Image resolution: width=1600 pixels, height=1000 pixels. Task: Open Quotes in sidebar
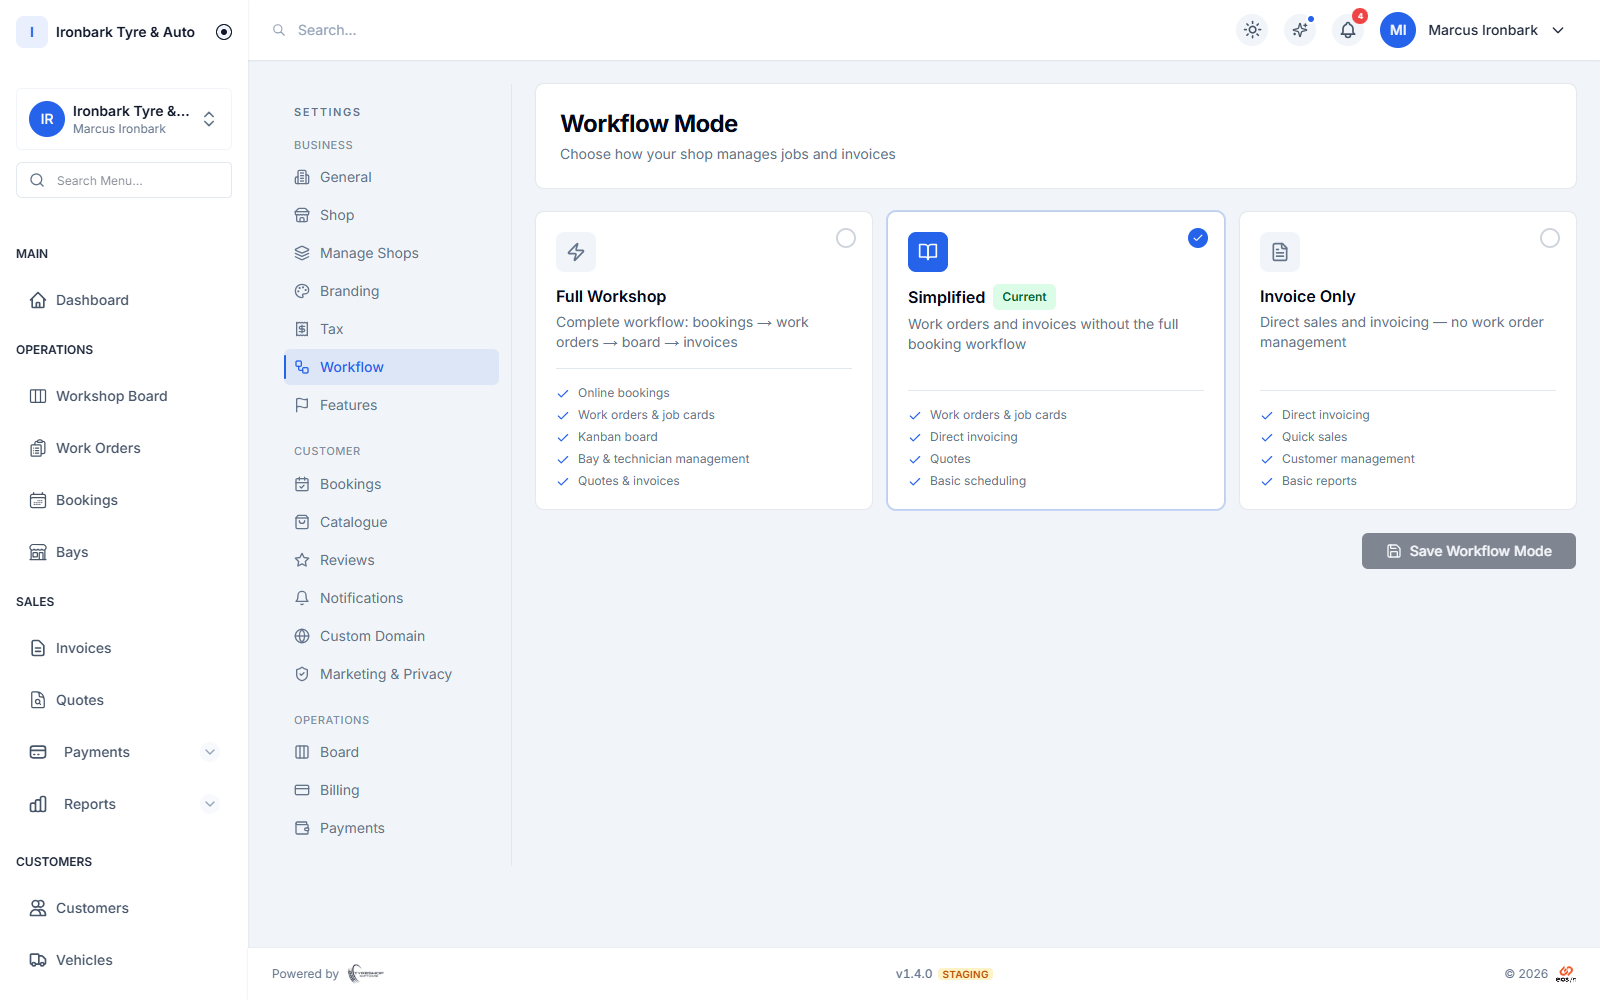coord(124,700)
